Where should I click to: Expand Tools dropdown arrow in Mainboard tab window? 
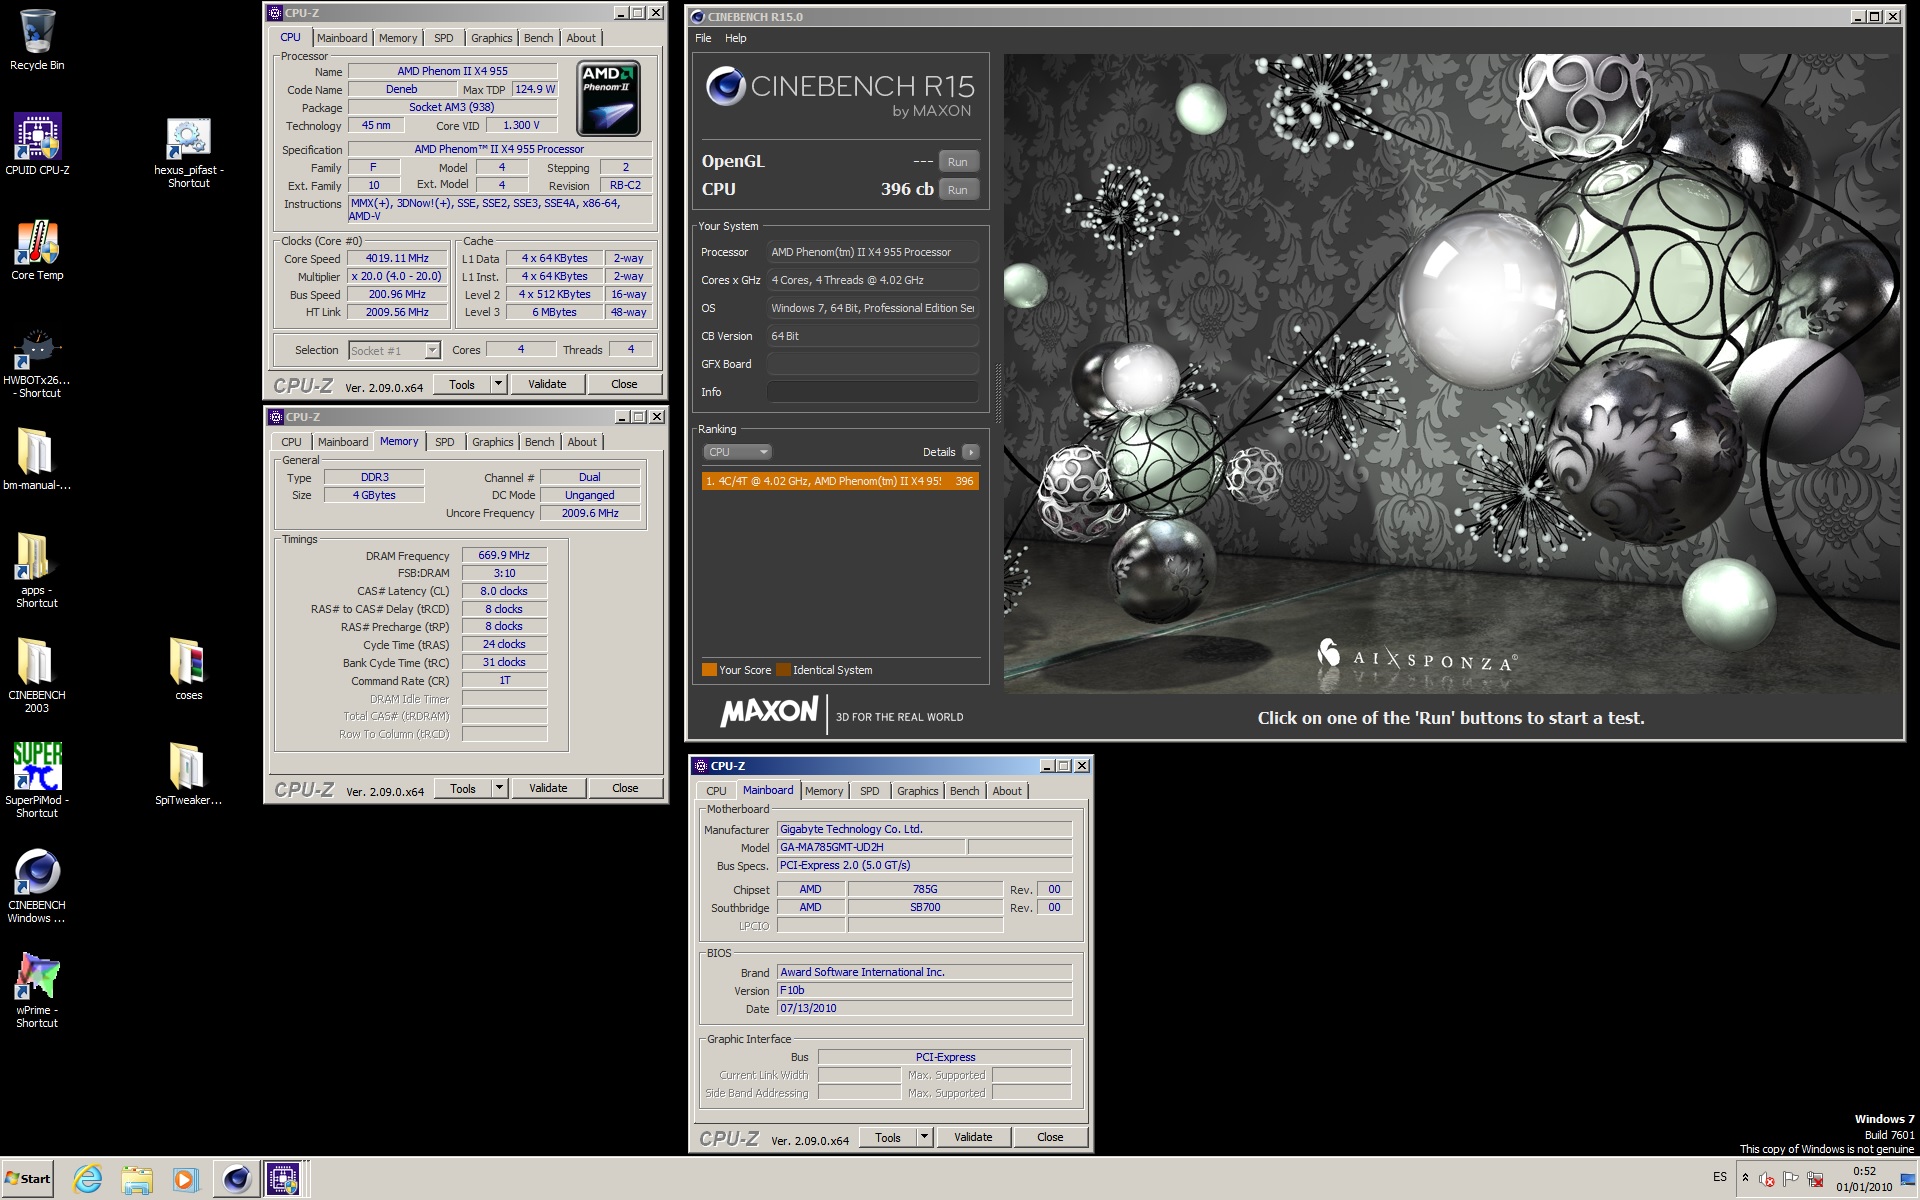(924, 1137)
